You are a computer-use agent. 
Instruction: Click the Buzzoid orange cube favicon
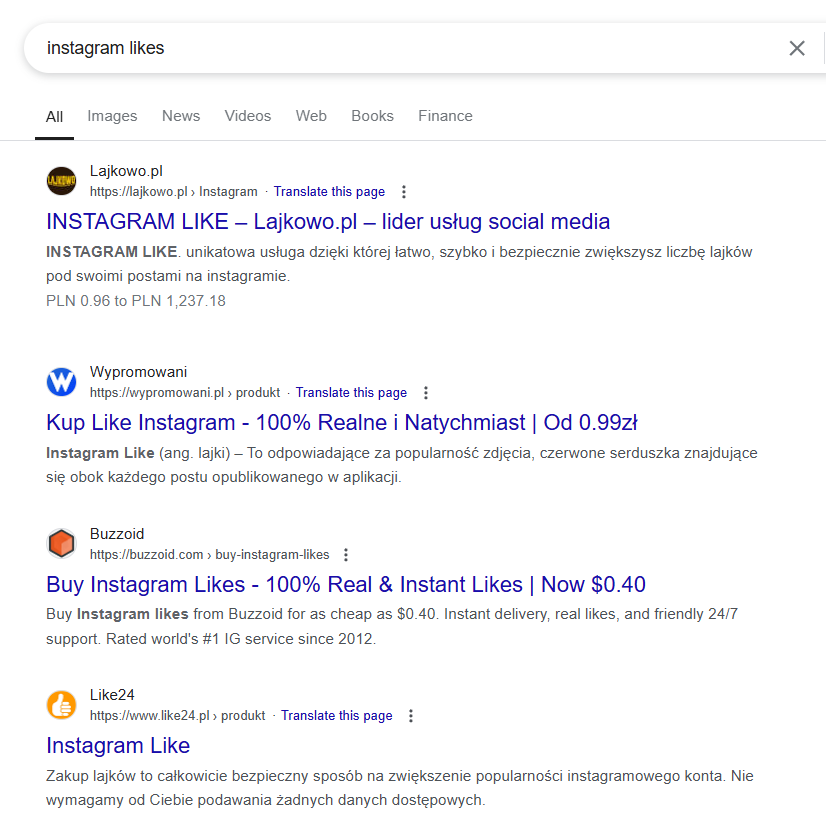pyautogui.click(x=61, y=544)
